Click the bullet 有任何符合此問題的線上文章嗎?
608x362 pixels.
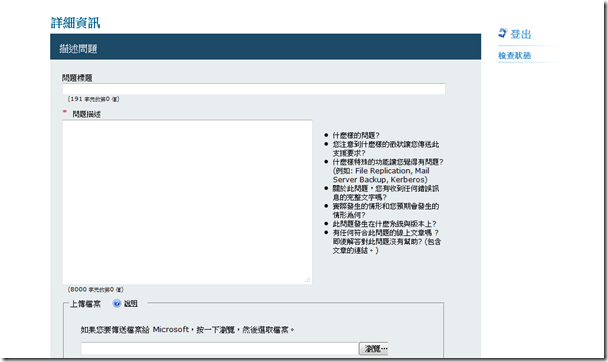[x=386, y=233]
